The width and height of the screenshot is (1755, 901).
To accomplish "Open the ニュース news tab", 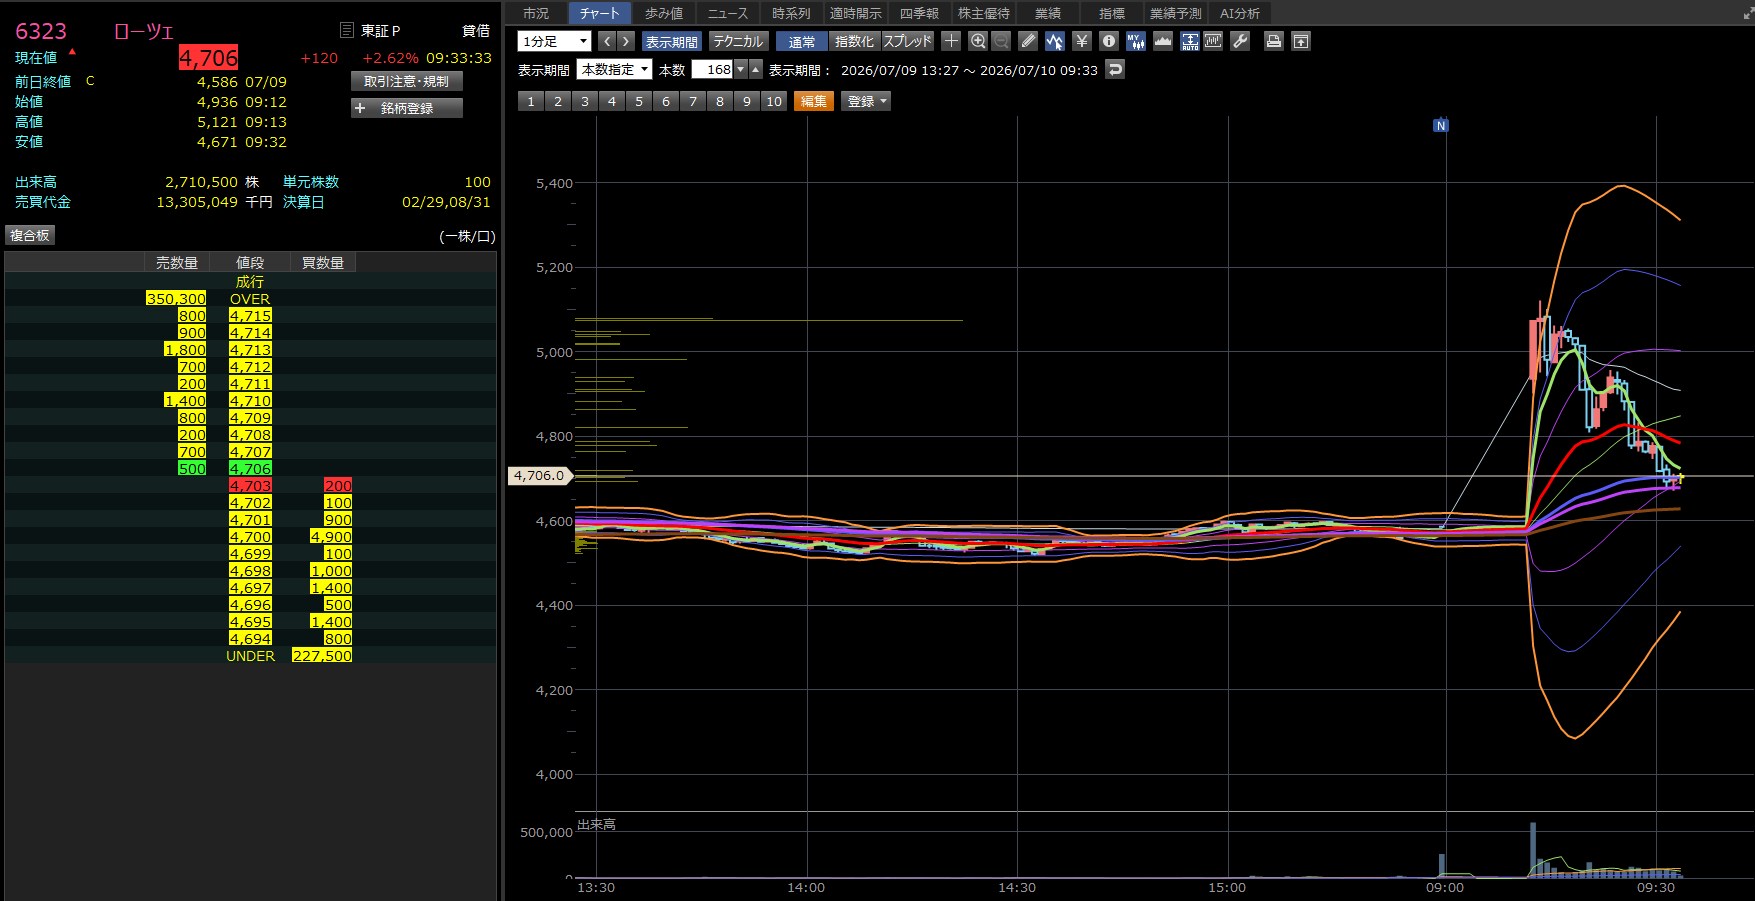I will [x=728, y=13].
